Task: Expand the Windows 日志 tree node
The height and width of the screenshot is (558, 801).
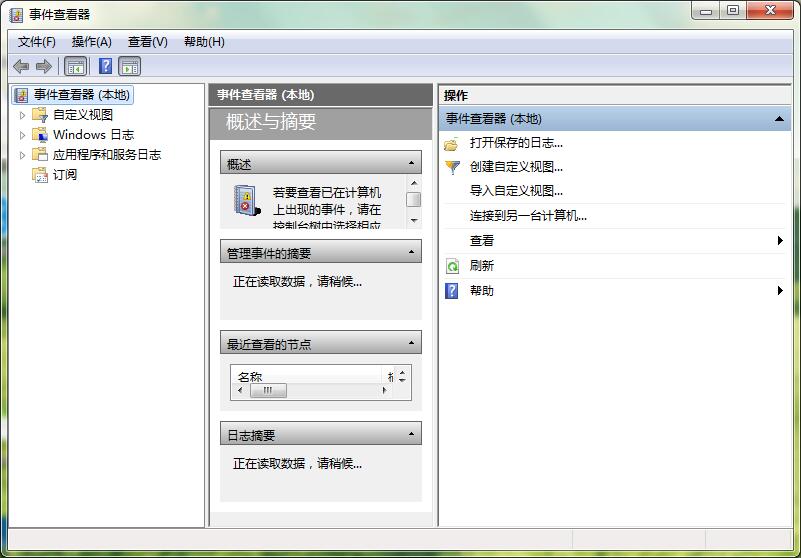Action: pos(23,135)
